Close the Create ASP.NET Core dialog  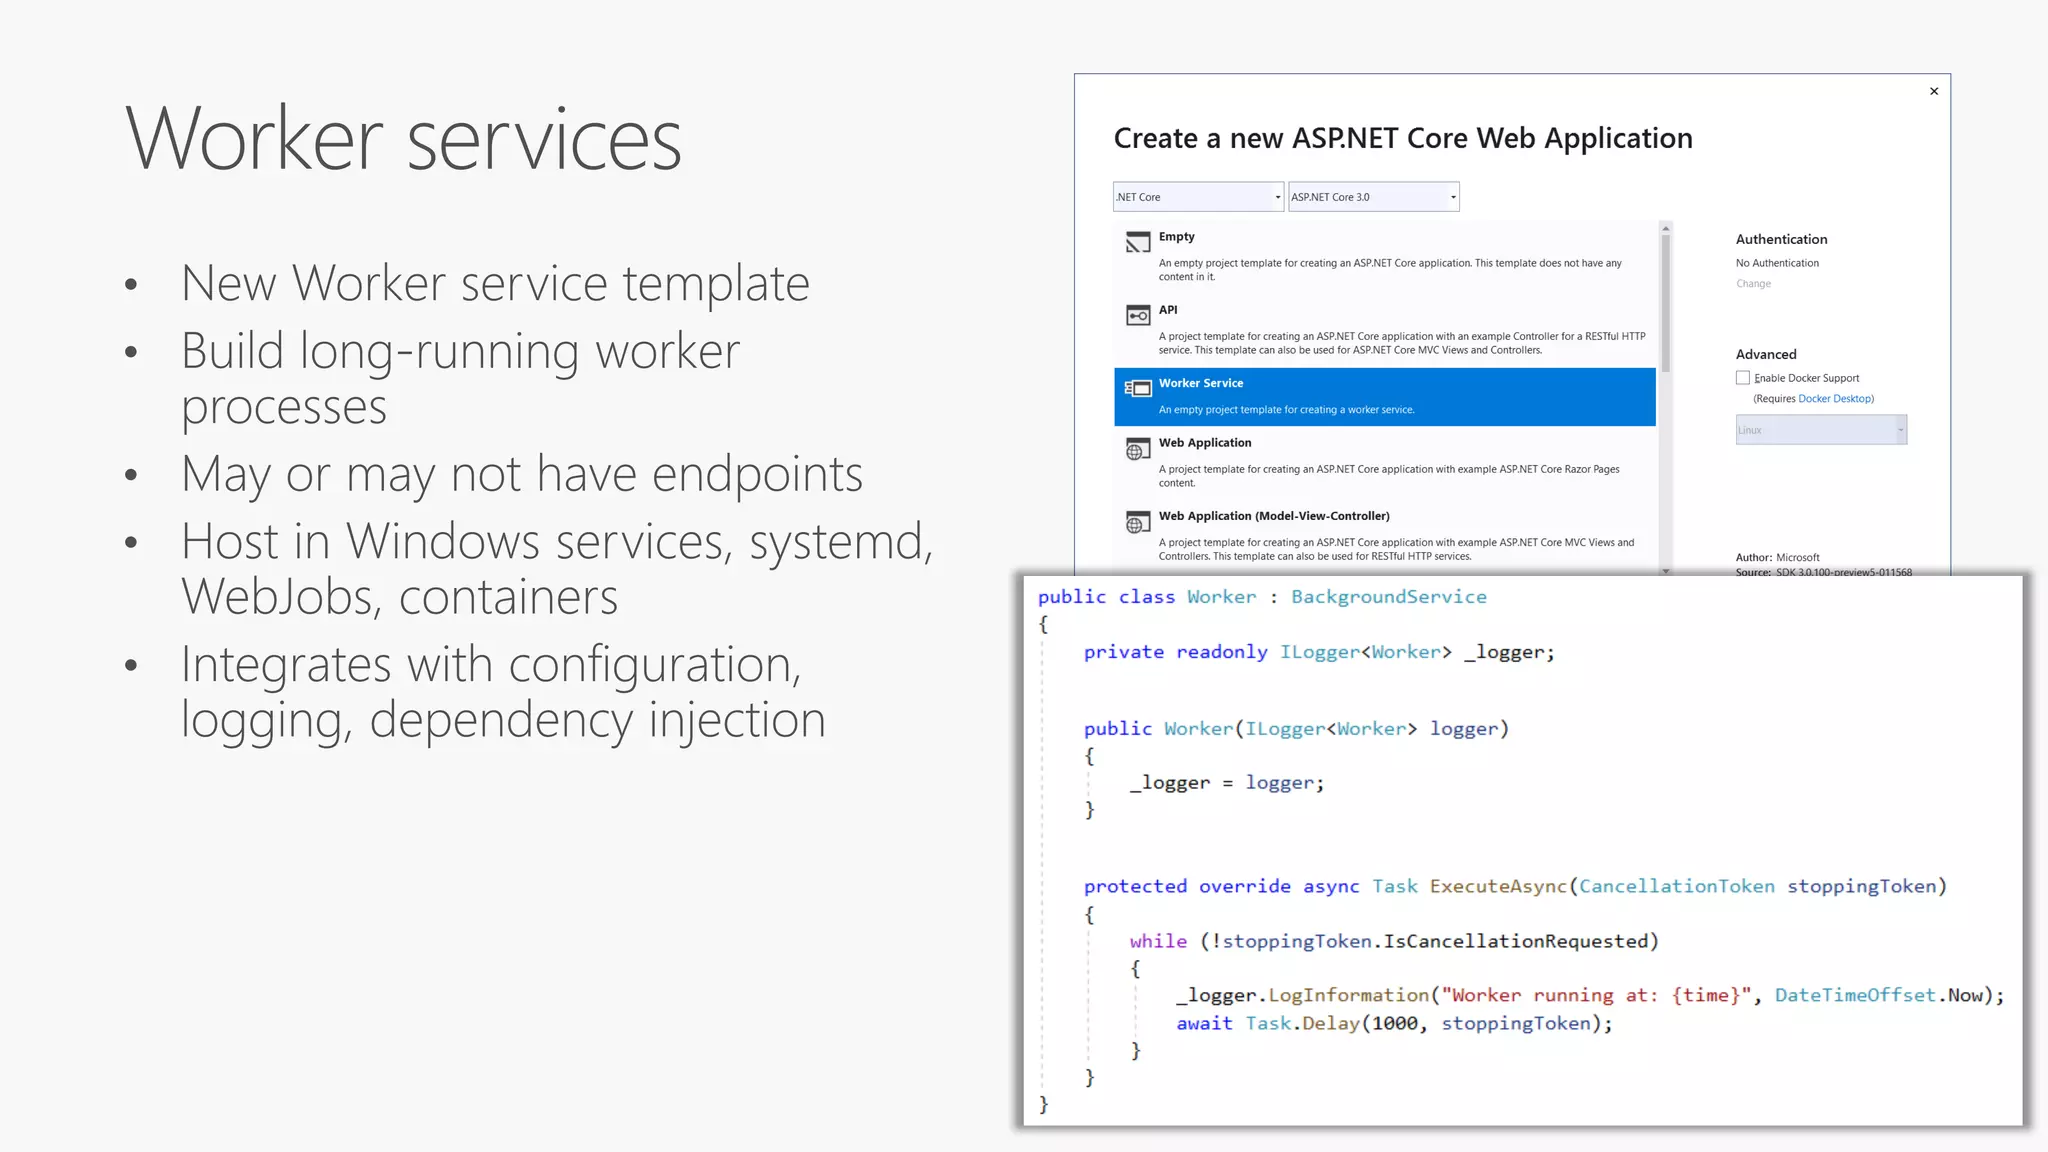[1934, 91]
